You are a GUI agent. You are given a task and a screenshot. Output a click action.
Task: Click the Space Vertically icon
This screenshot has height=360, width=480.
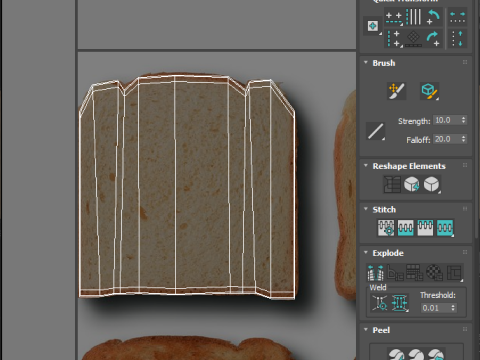457,39
